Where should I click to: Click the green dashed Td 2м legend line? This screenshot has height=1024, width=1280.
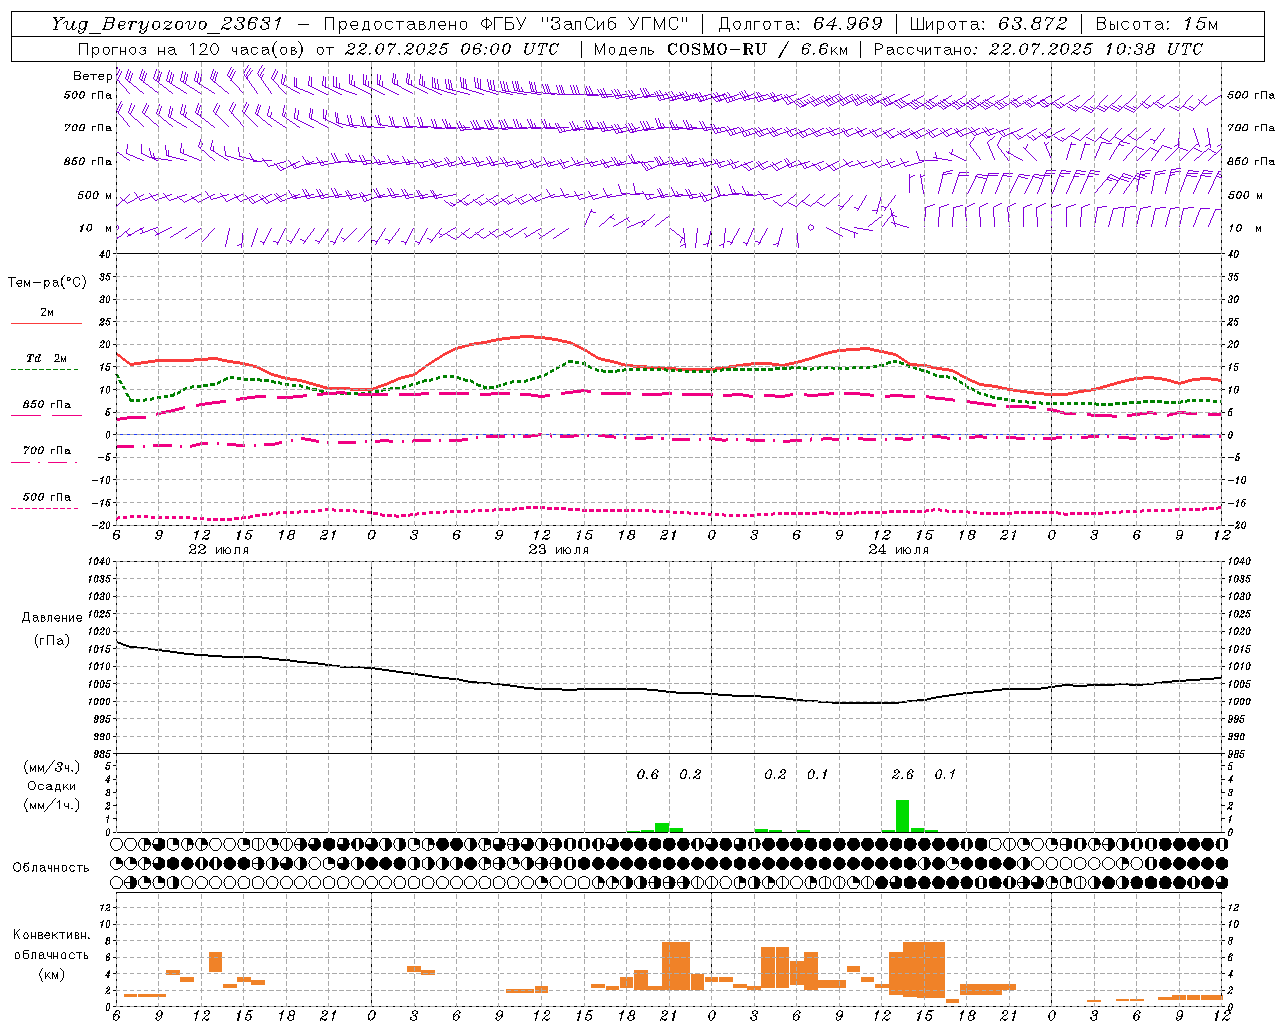[x=44, y=370]
